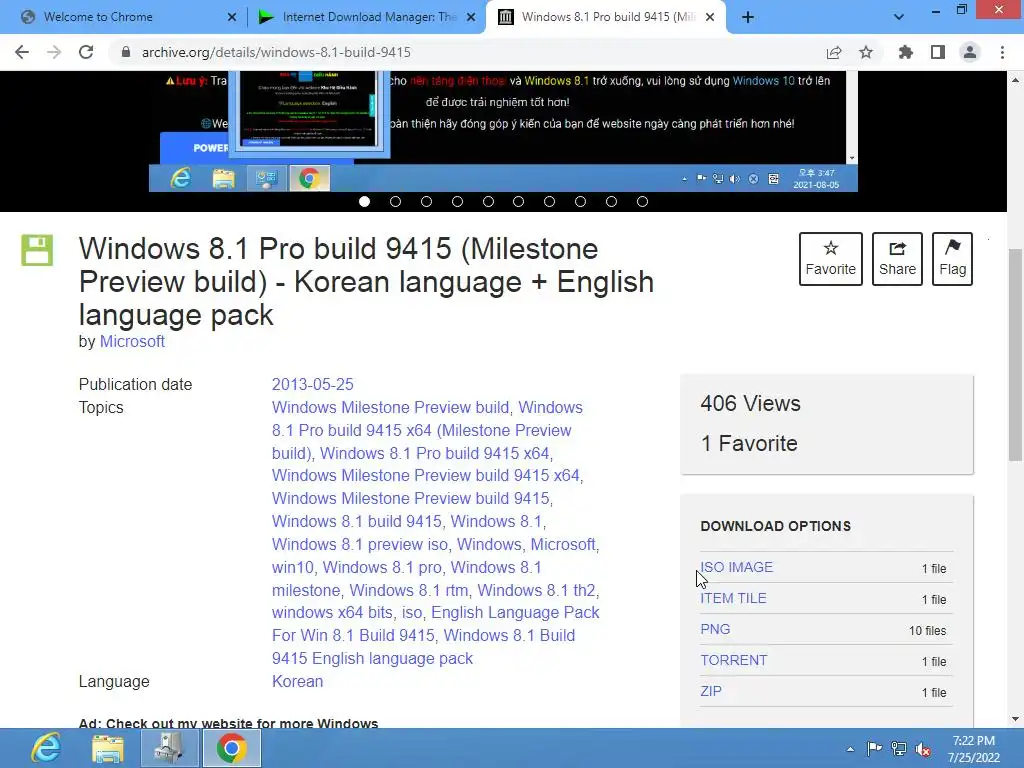Select the tenth carousel dot
Image resolution: width=1024 pixels, height=768 pixels.
642,202
